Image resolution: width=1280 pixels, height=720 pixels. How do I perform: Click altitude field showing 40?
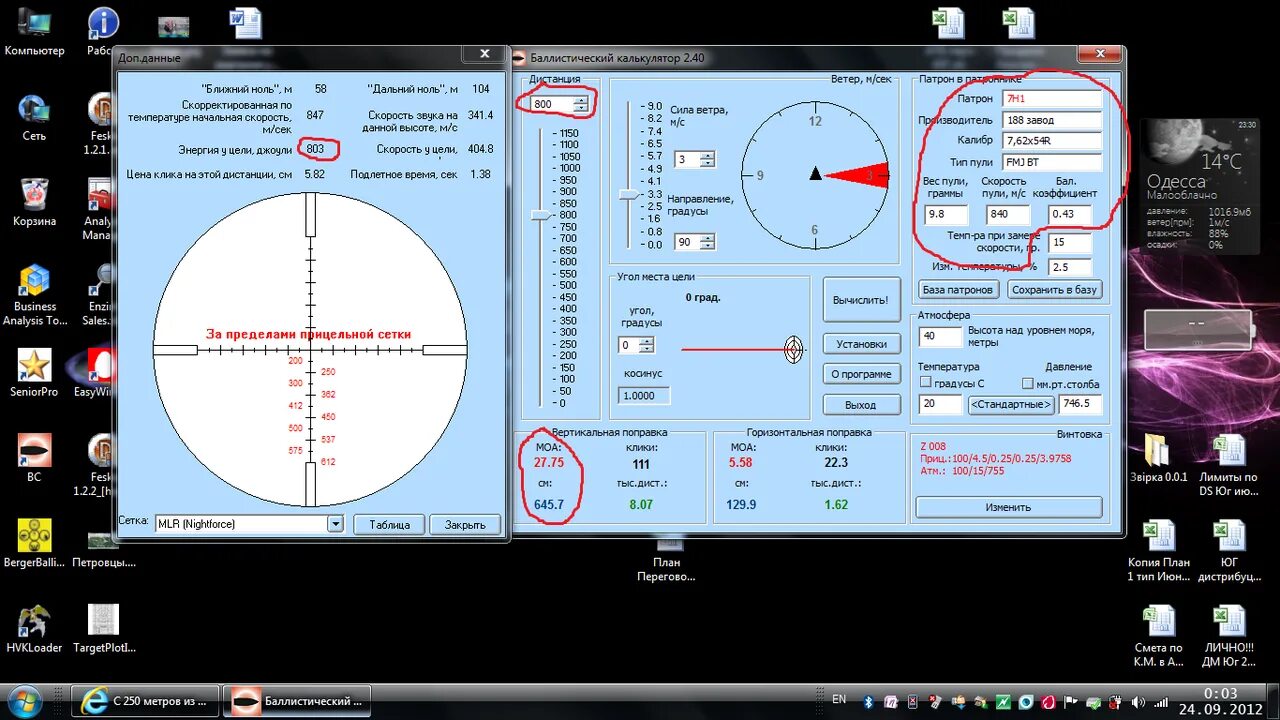(940, 336)
